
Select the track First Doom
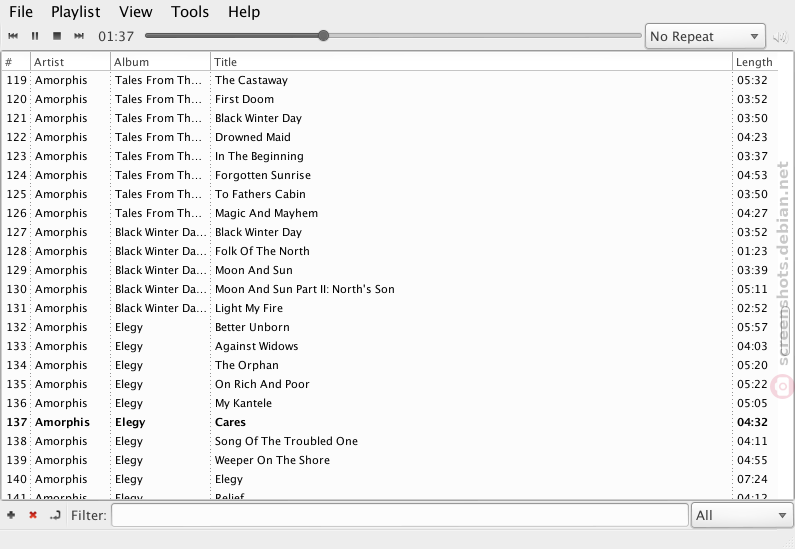pyautogui.click(x=389, y=99)
